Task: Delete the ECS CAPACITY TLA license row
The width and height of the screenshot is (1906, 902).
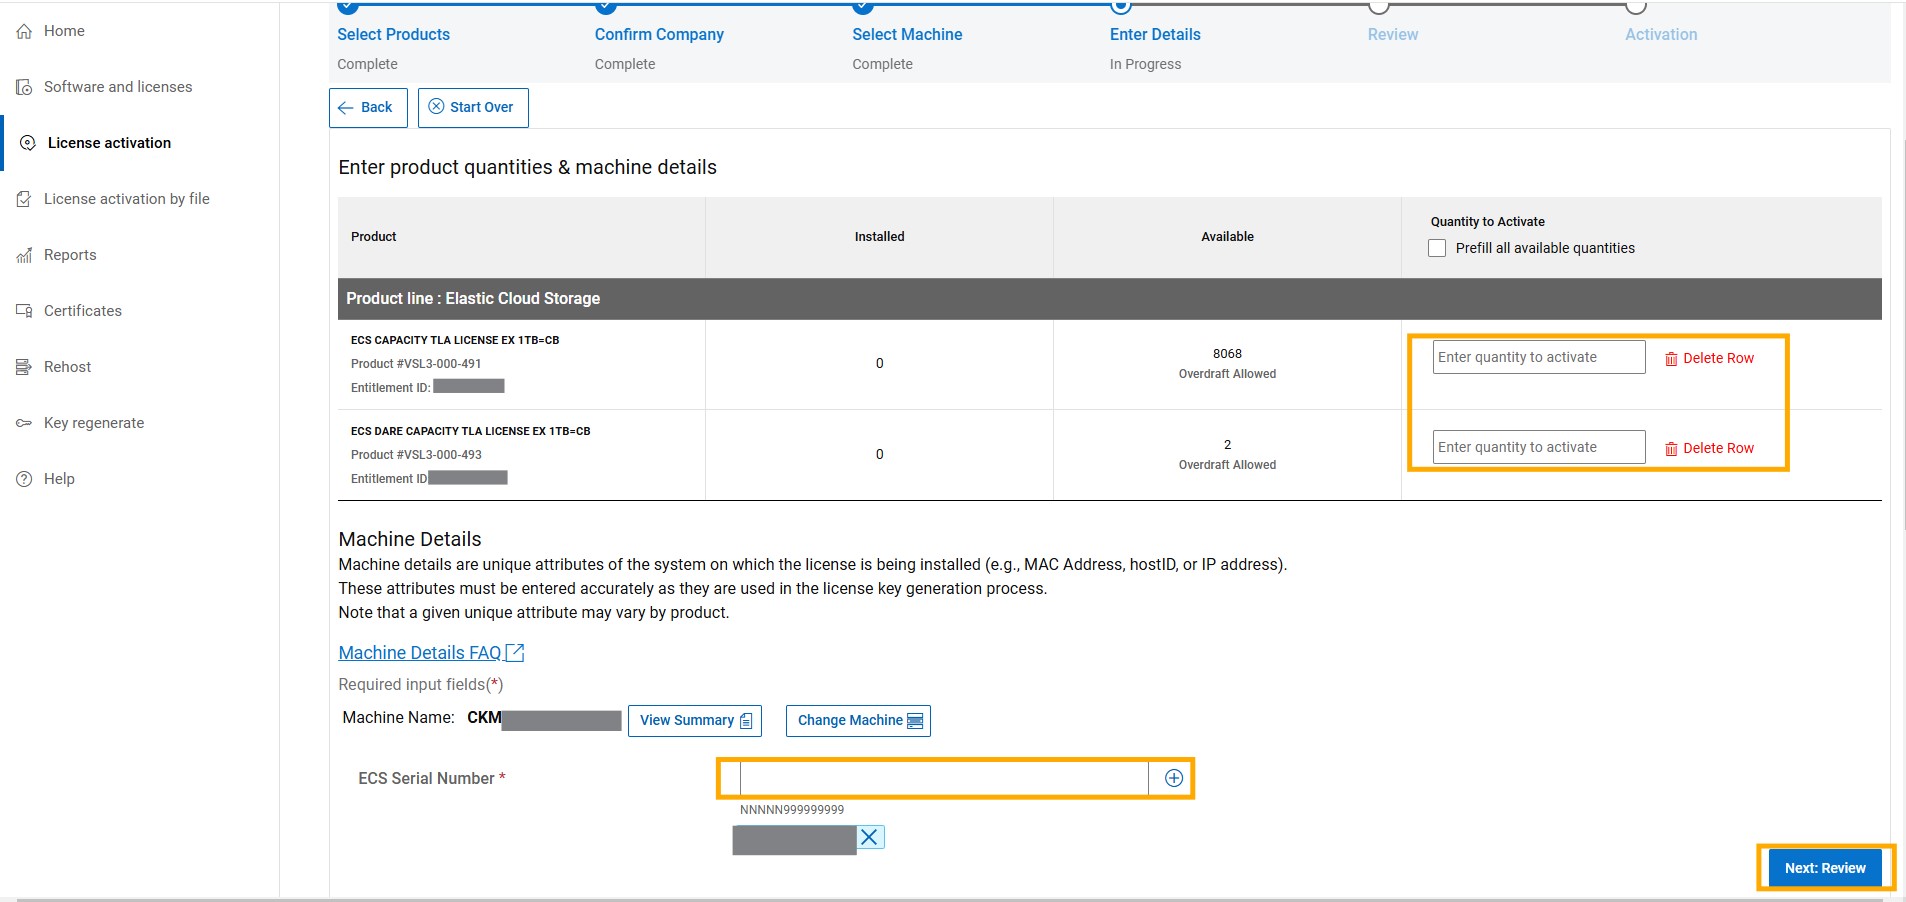Action: click(1710, 358)
